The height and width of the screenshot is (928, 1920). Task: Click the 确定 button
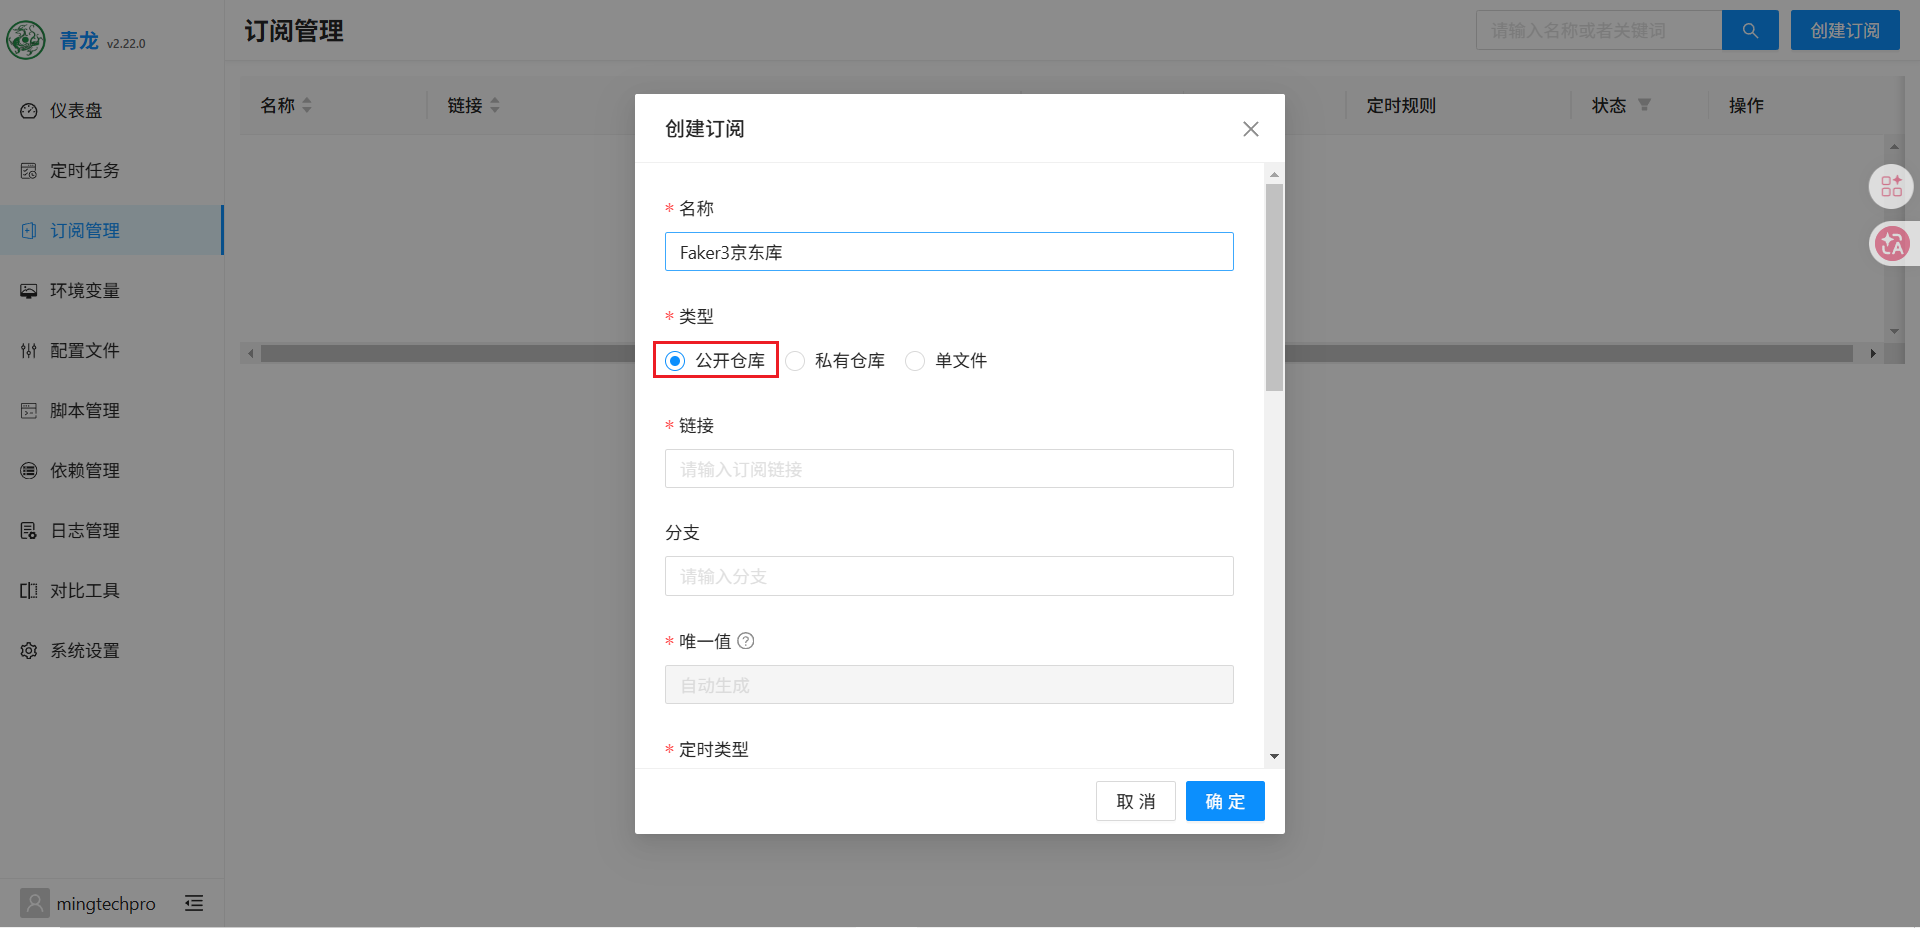1225,801
